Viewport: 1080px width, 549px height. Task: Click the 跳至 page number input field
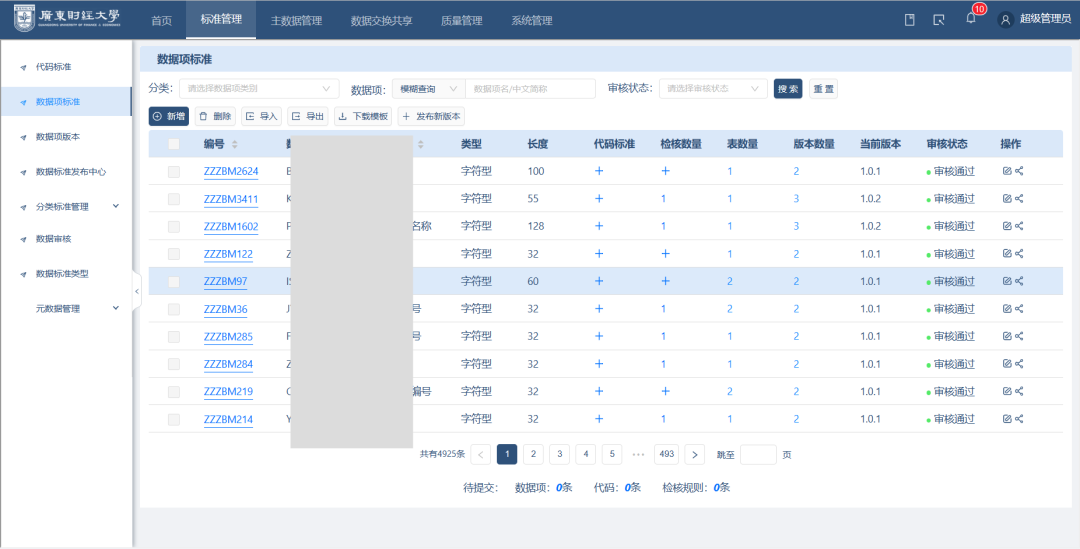pos(758,455)
